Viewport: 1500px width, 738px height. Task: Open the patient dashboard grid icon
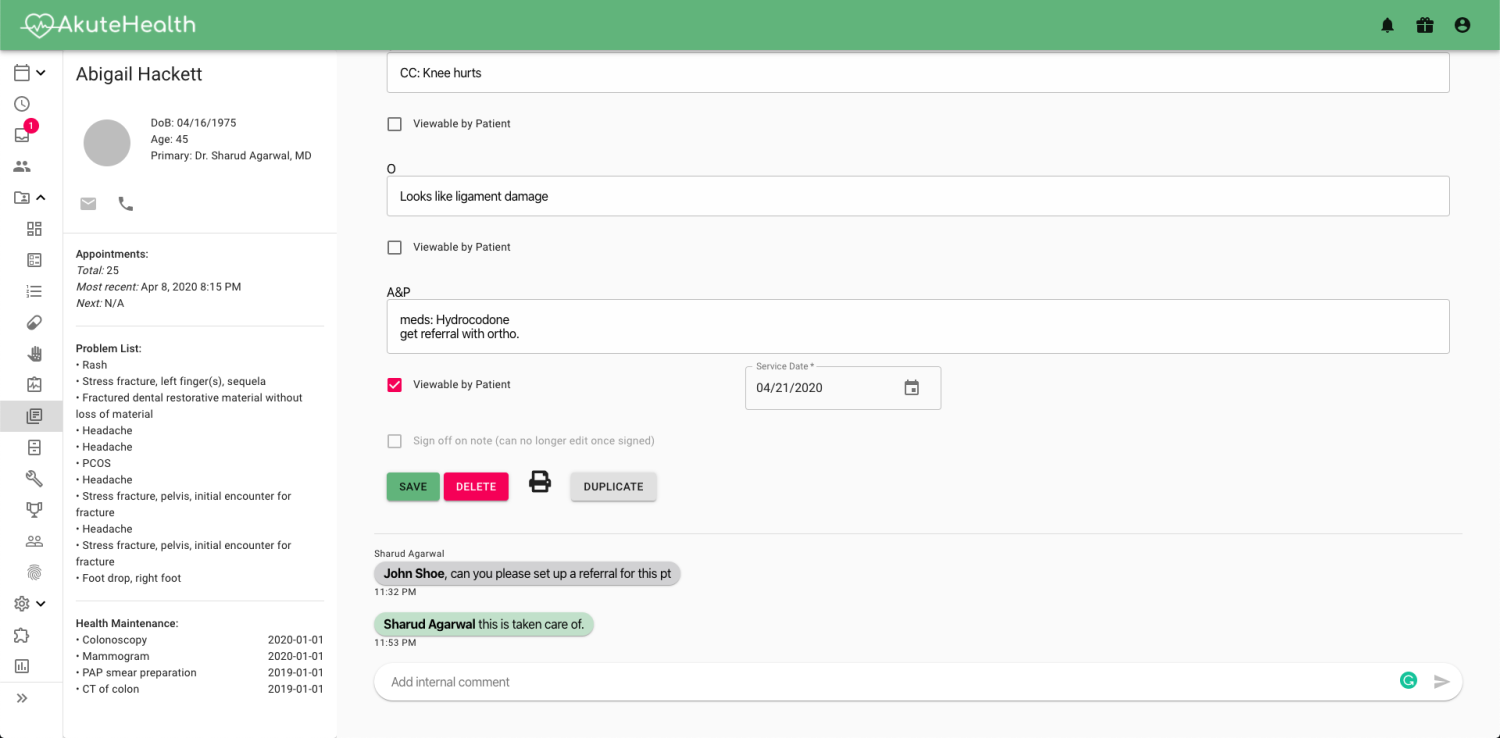[x=34, y=229]
